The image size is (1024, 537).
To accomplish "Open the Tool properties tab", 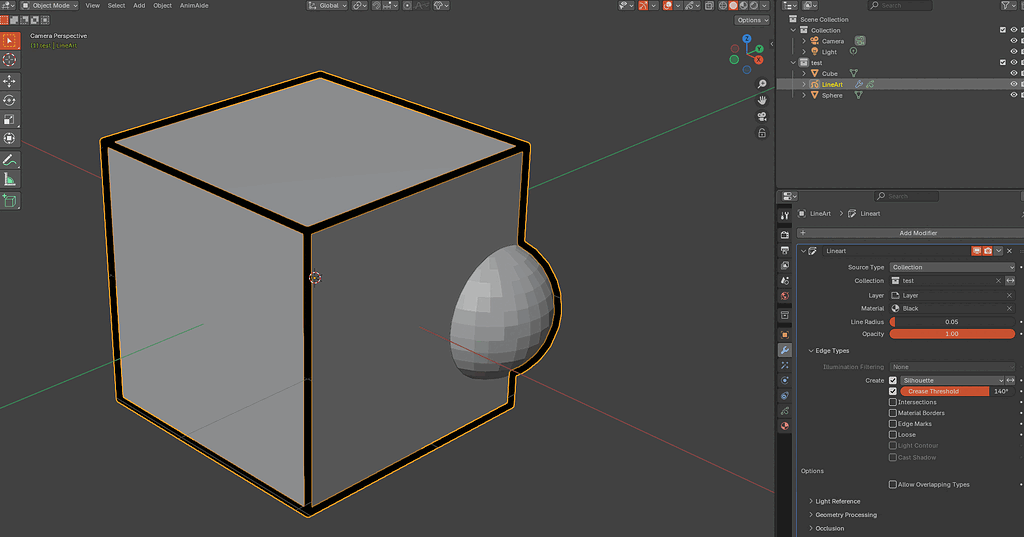I will point(784,216).
